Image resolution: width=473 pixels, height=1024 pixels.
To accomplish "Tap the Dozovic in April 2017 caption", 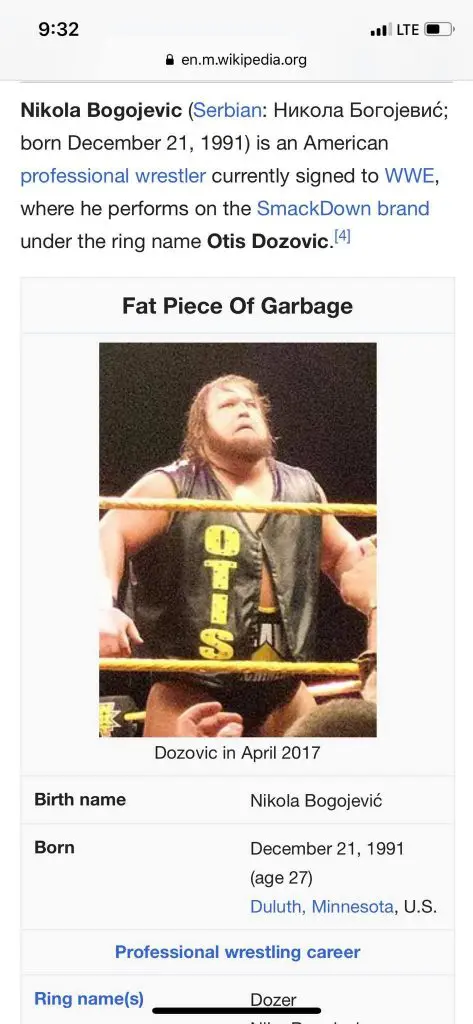I will point(237,752).
